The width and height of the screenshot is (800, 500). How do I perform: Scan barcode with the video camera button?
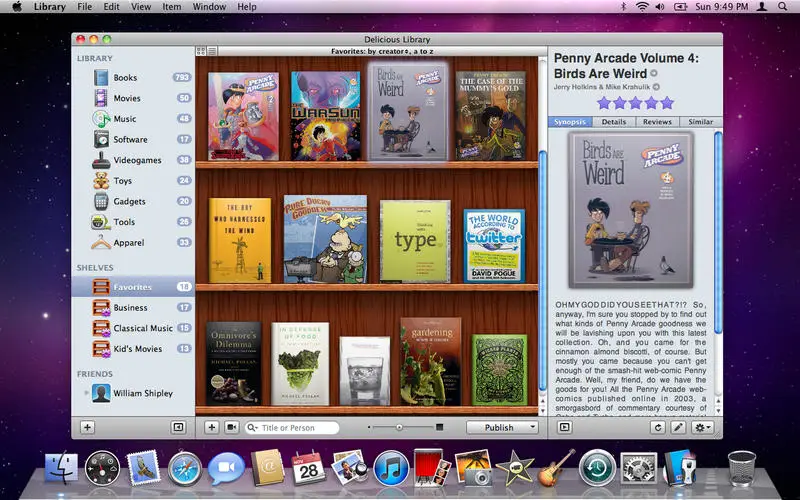tap(232, 427)
